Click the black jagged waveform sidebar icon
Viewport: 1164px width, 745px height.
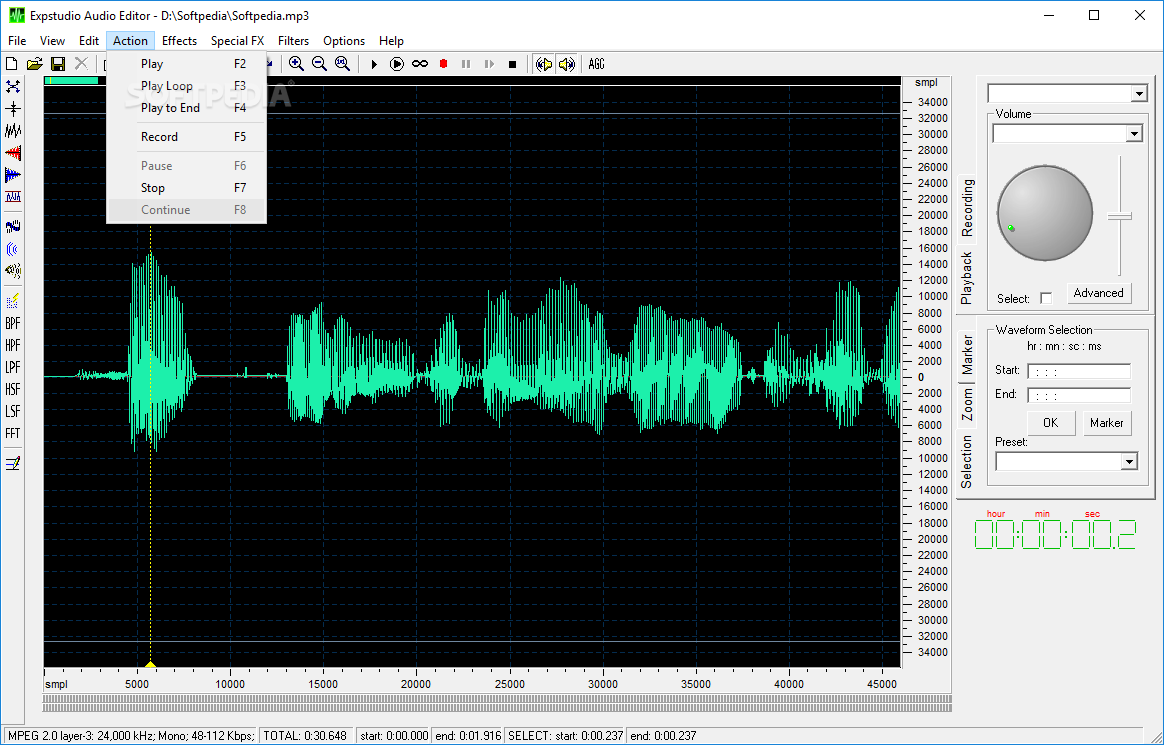[x=13, y=131]
